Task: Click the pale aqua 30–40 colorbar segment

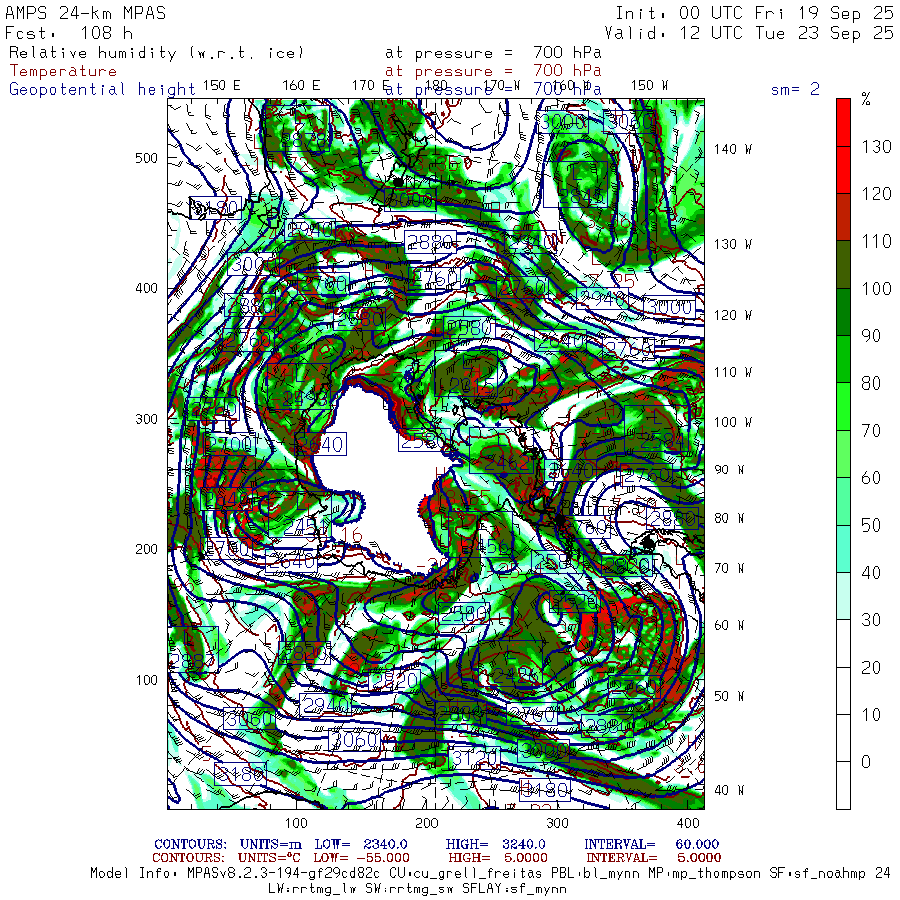Action: pyautogui.click(x=843, y=596)
